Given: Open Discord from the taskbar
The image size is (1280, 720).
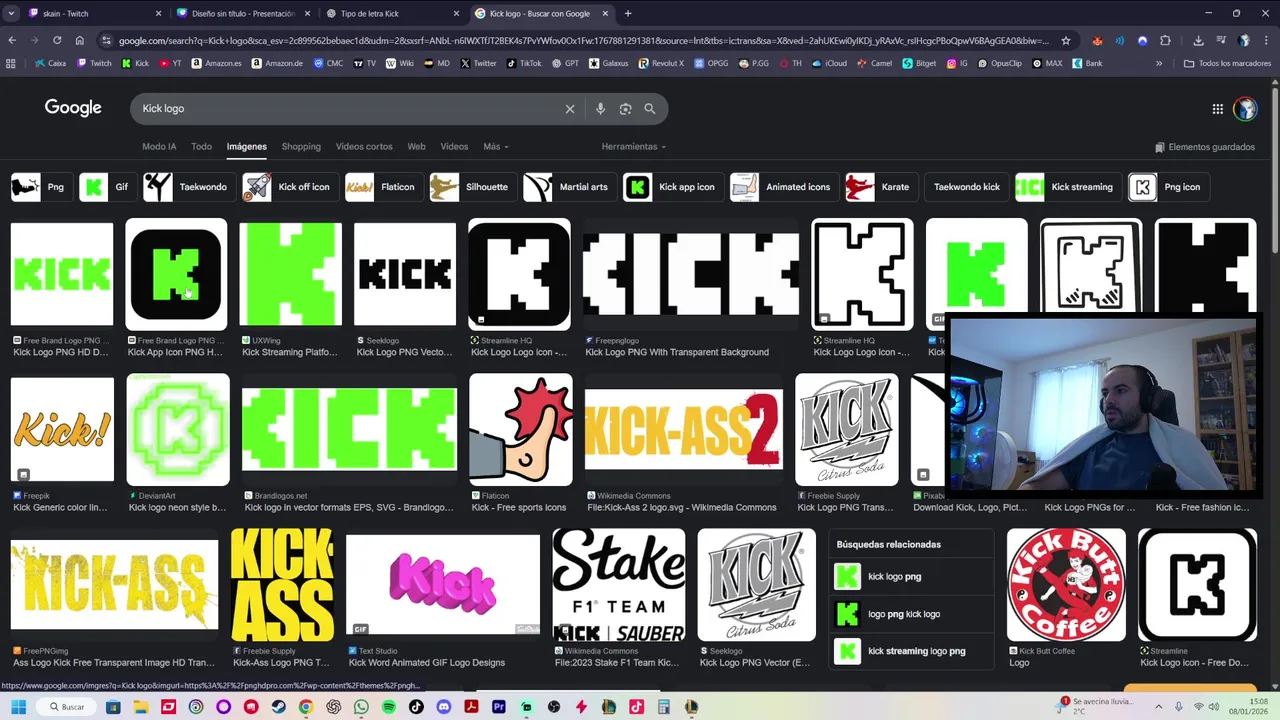Looking at the screenshot, I should [x=444, y=707].
